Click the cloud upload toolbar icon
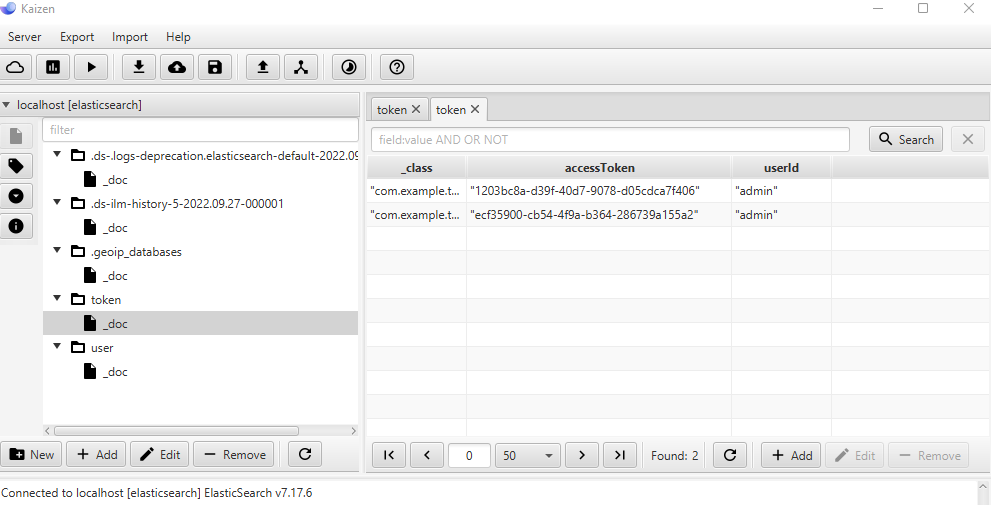This screenshot has height=505, width=991. click(177, 67)
